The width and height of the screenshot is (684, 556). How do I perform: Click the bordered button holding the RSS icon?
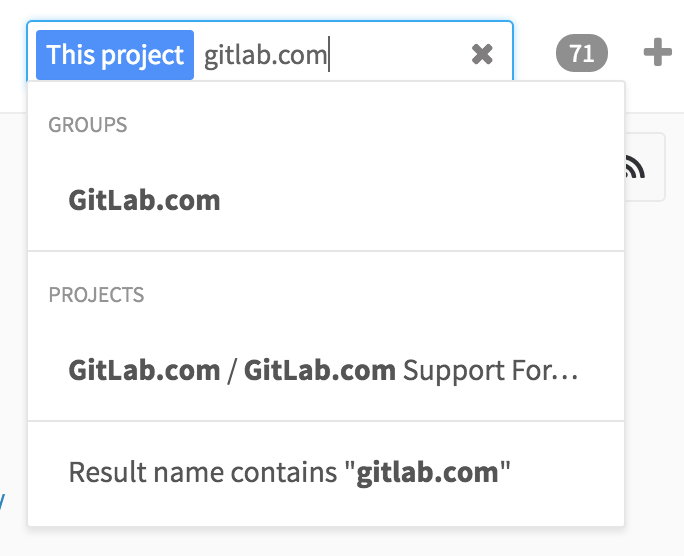click(x=645, y=167)
